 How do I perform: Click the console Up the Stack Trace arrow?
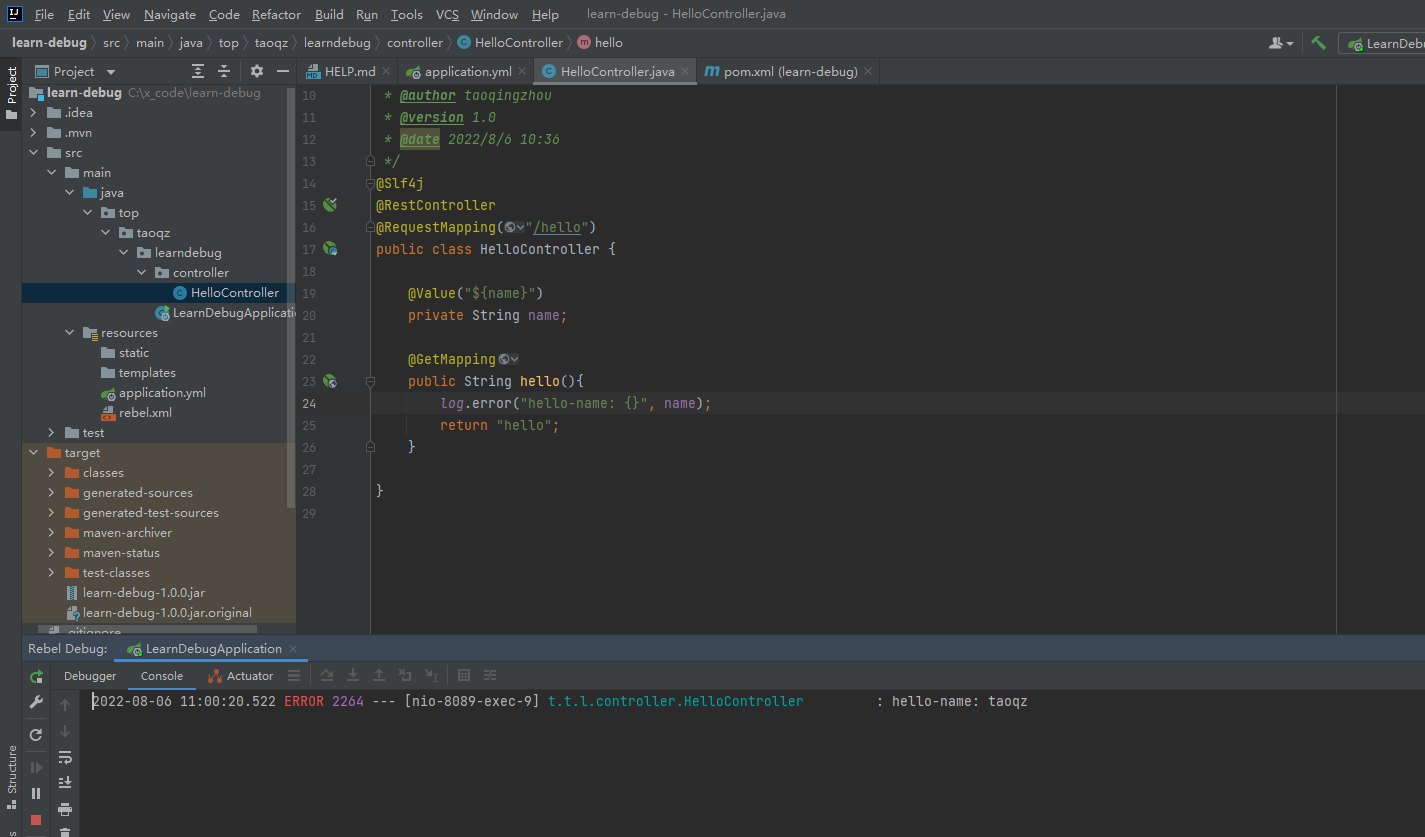(x=65, y=705)
